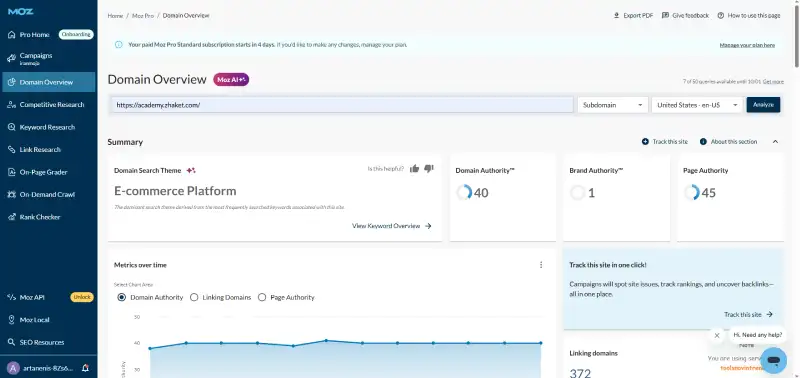Click the thumbs down icon
The width and height of the screenshot is (800, 378).
429,168
